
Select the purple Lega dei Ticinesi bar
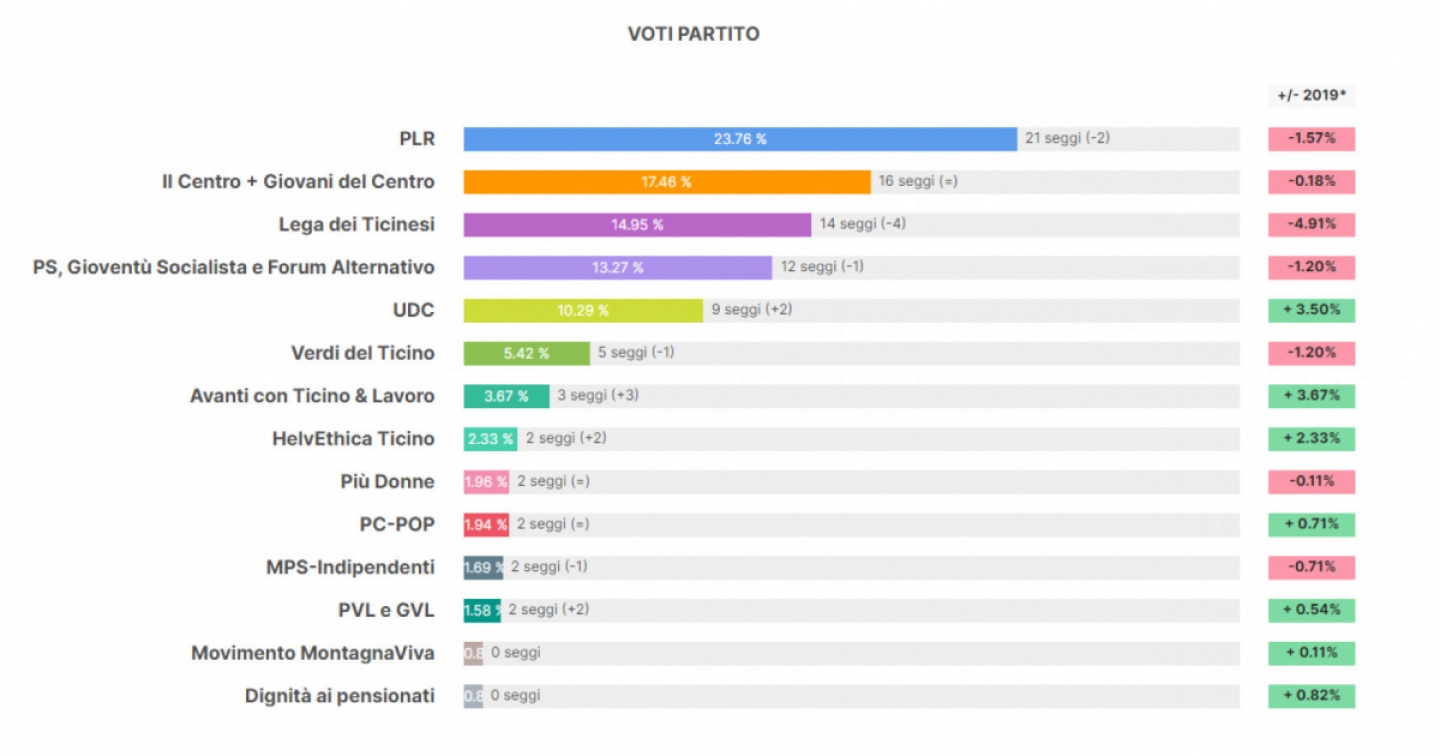pyautogui.click(x=637, y=225)
